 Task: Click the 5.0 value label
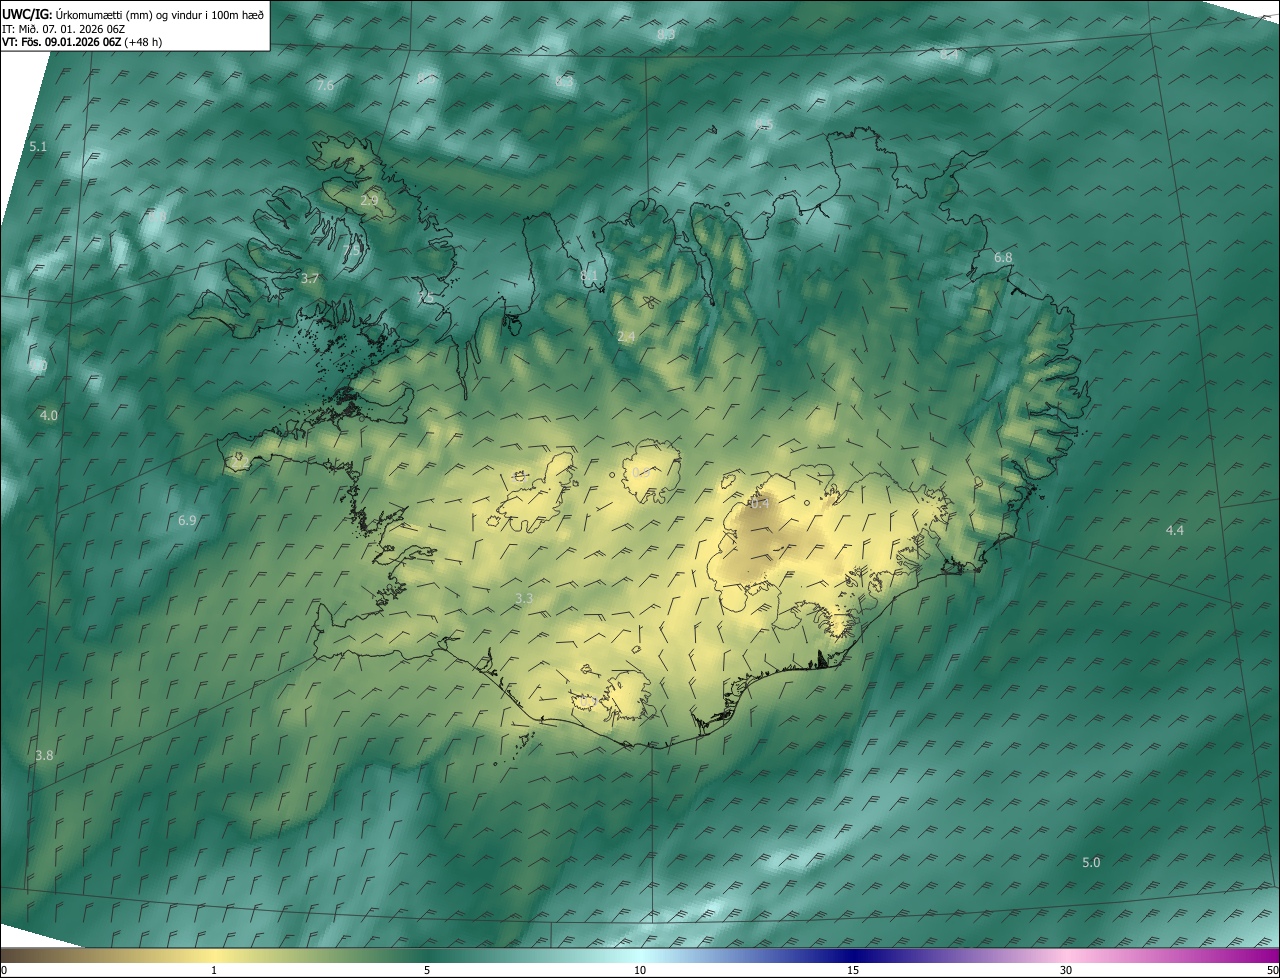point(1091,863)
